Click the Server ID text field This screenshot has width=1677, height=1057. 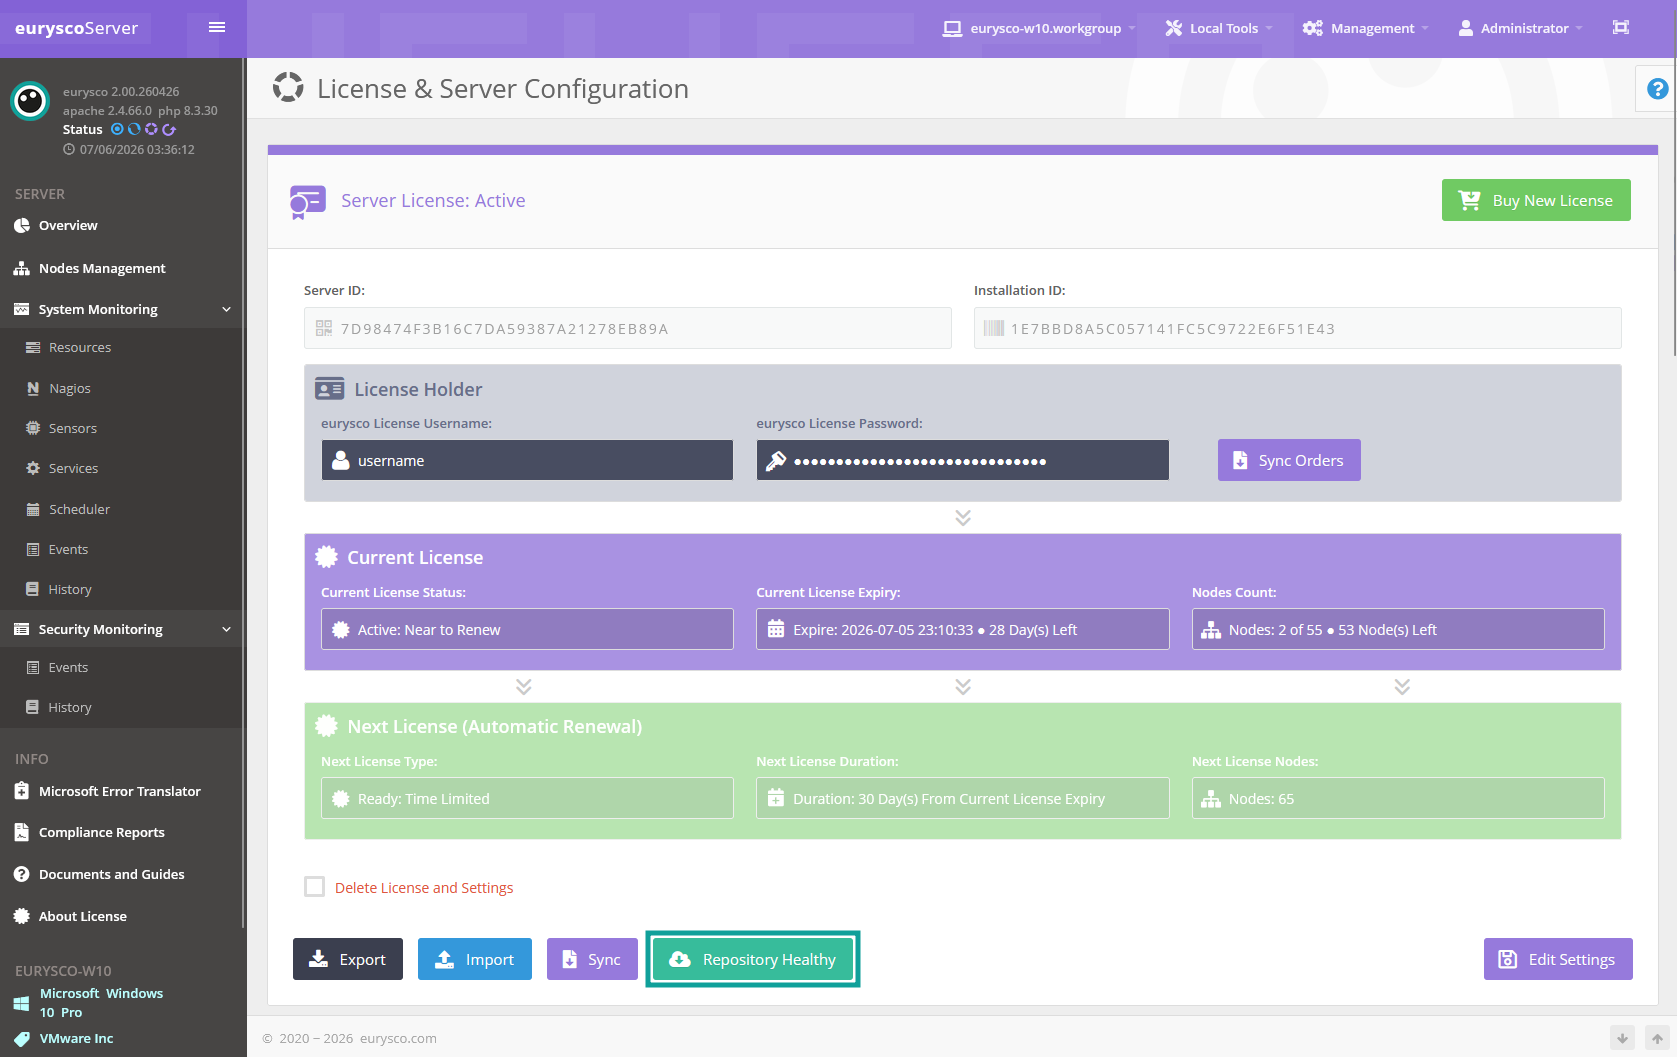[x=628, y=328]
